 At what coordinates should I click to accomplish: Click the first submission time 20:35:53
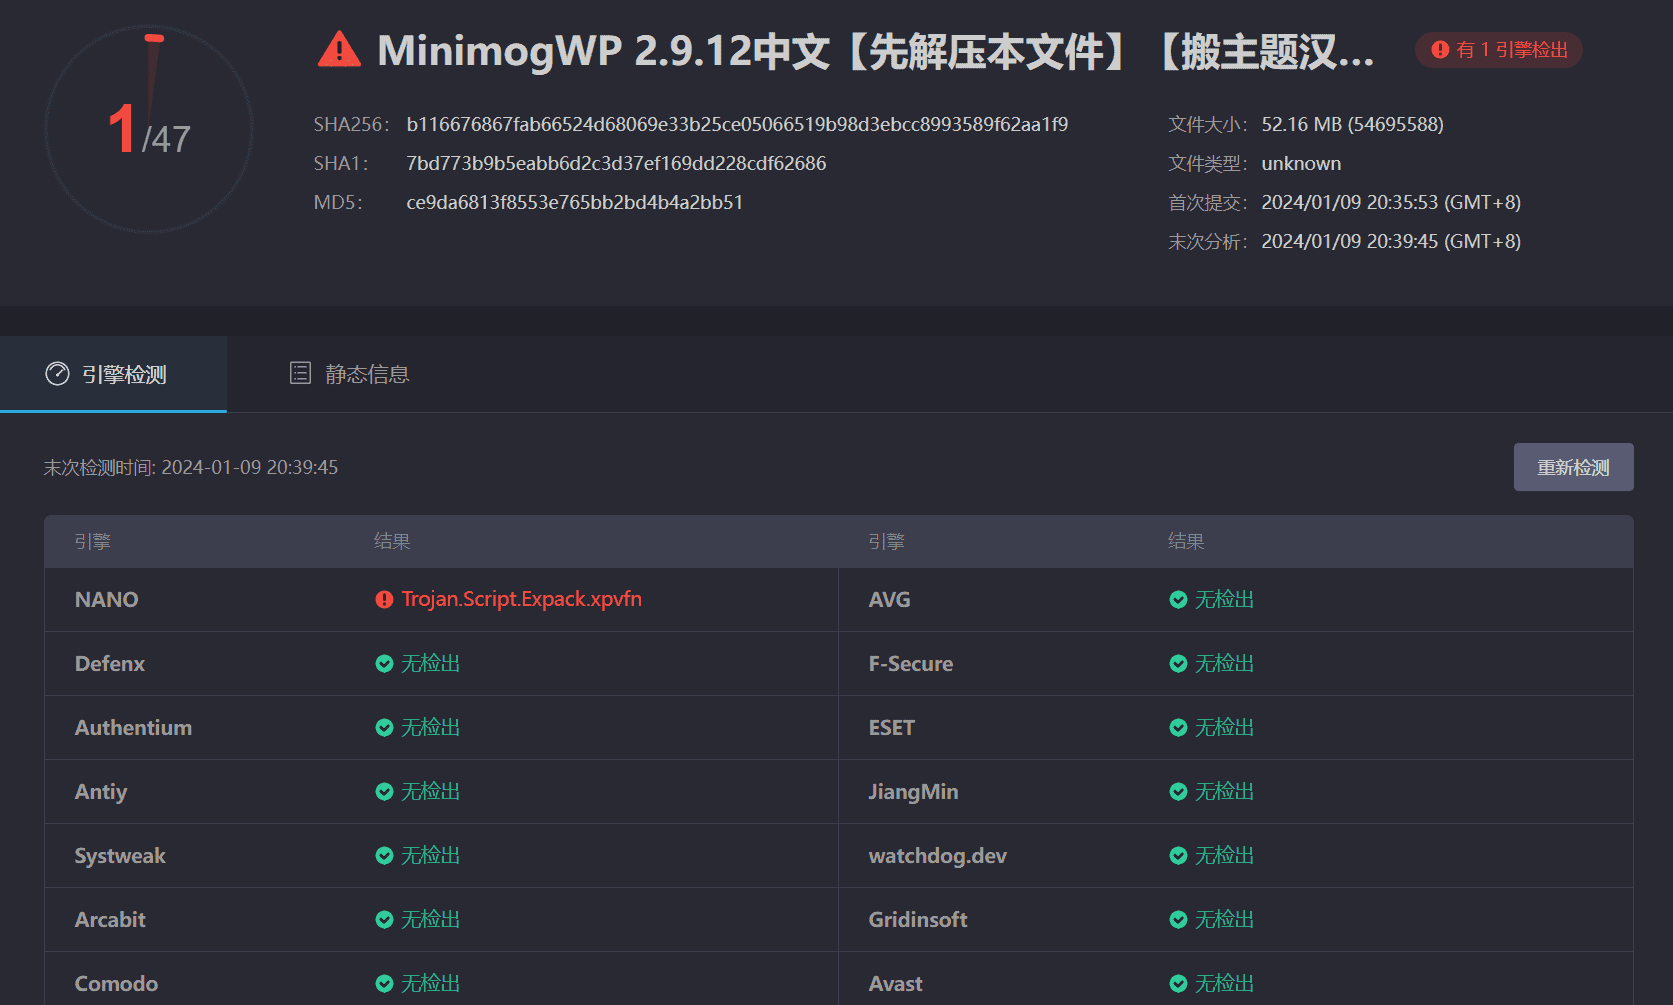[x=1391, y=202]
